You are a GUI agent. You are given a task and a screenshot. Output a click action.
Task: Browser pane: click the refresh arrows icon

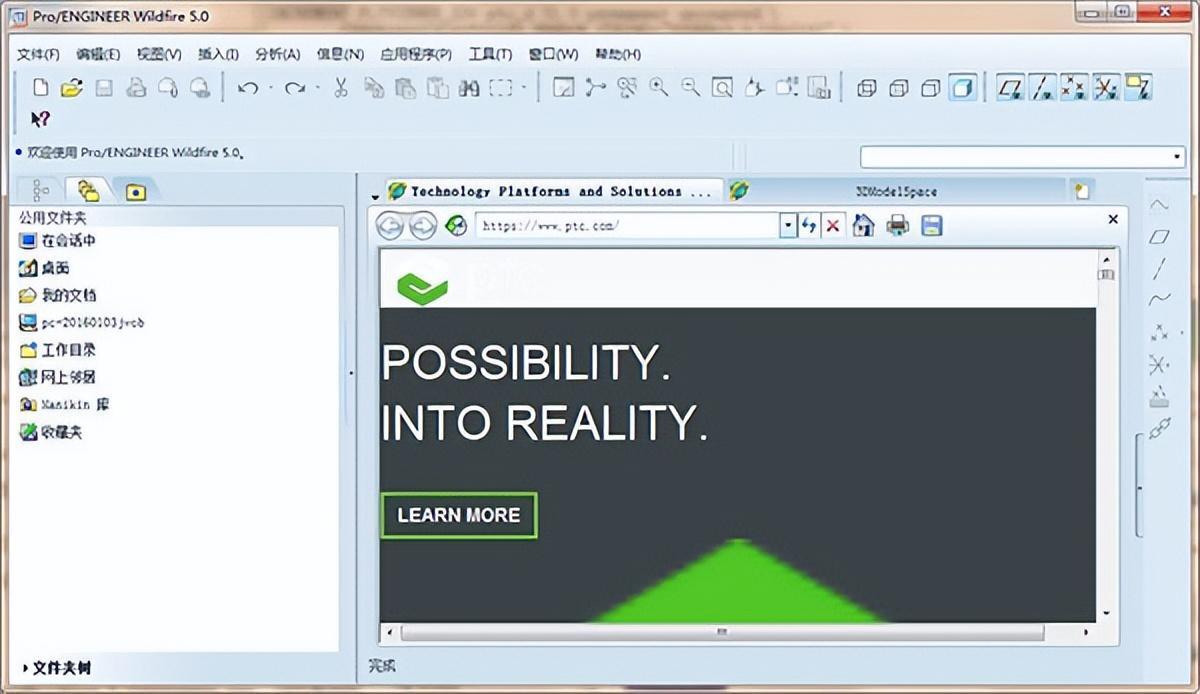(x=809, y=225)
